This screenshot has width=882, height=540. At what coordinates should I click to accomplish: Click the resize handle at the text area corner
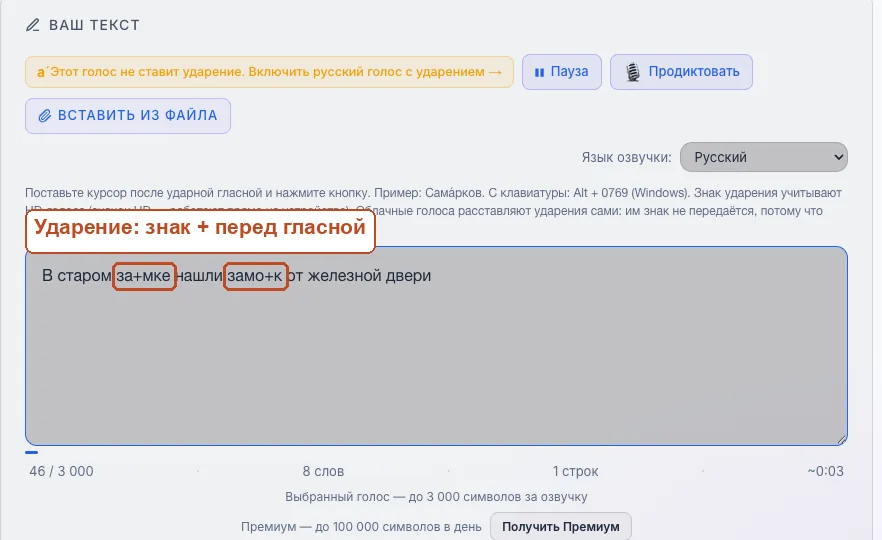[x=840, y=439]
